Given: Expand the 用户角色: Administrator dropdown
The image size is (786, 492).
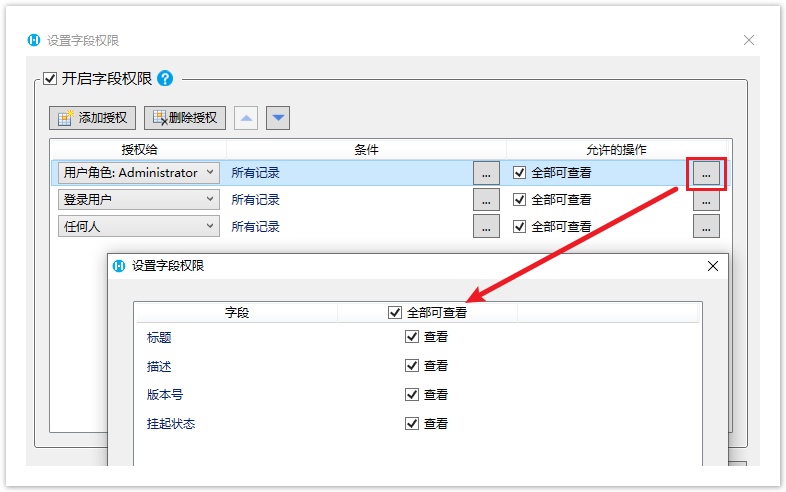Looking at the screenshot, I should pyautogui.click(x=210, y=172).
